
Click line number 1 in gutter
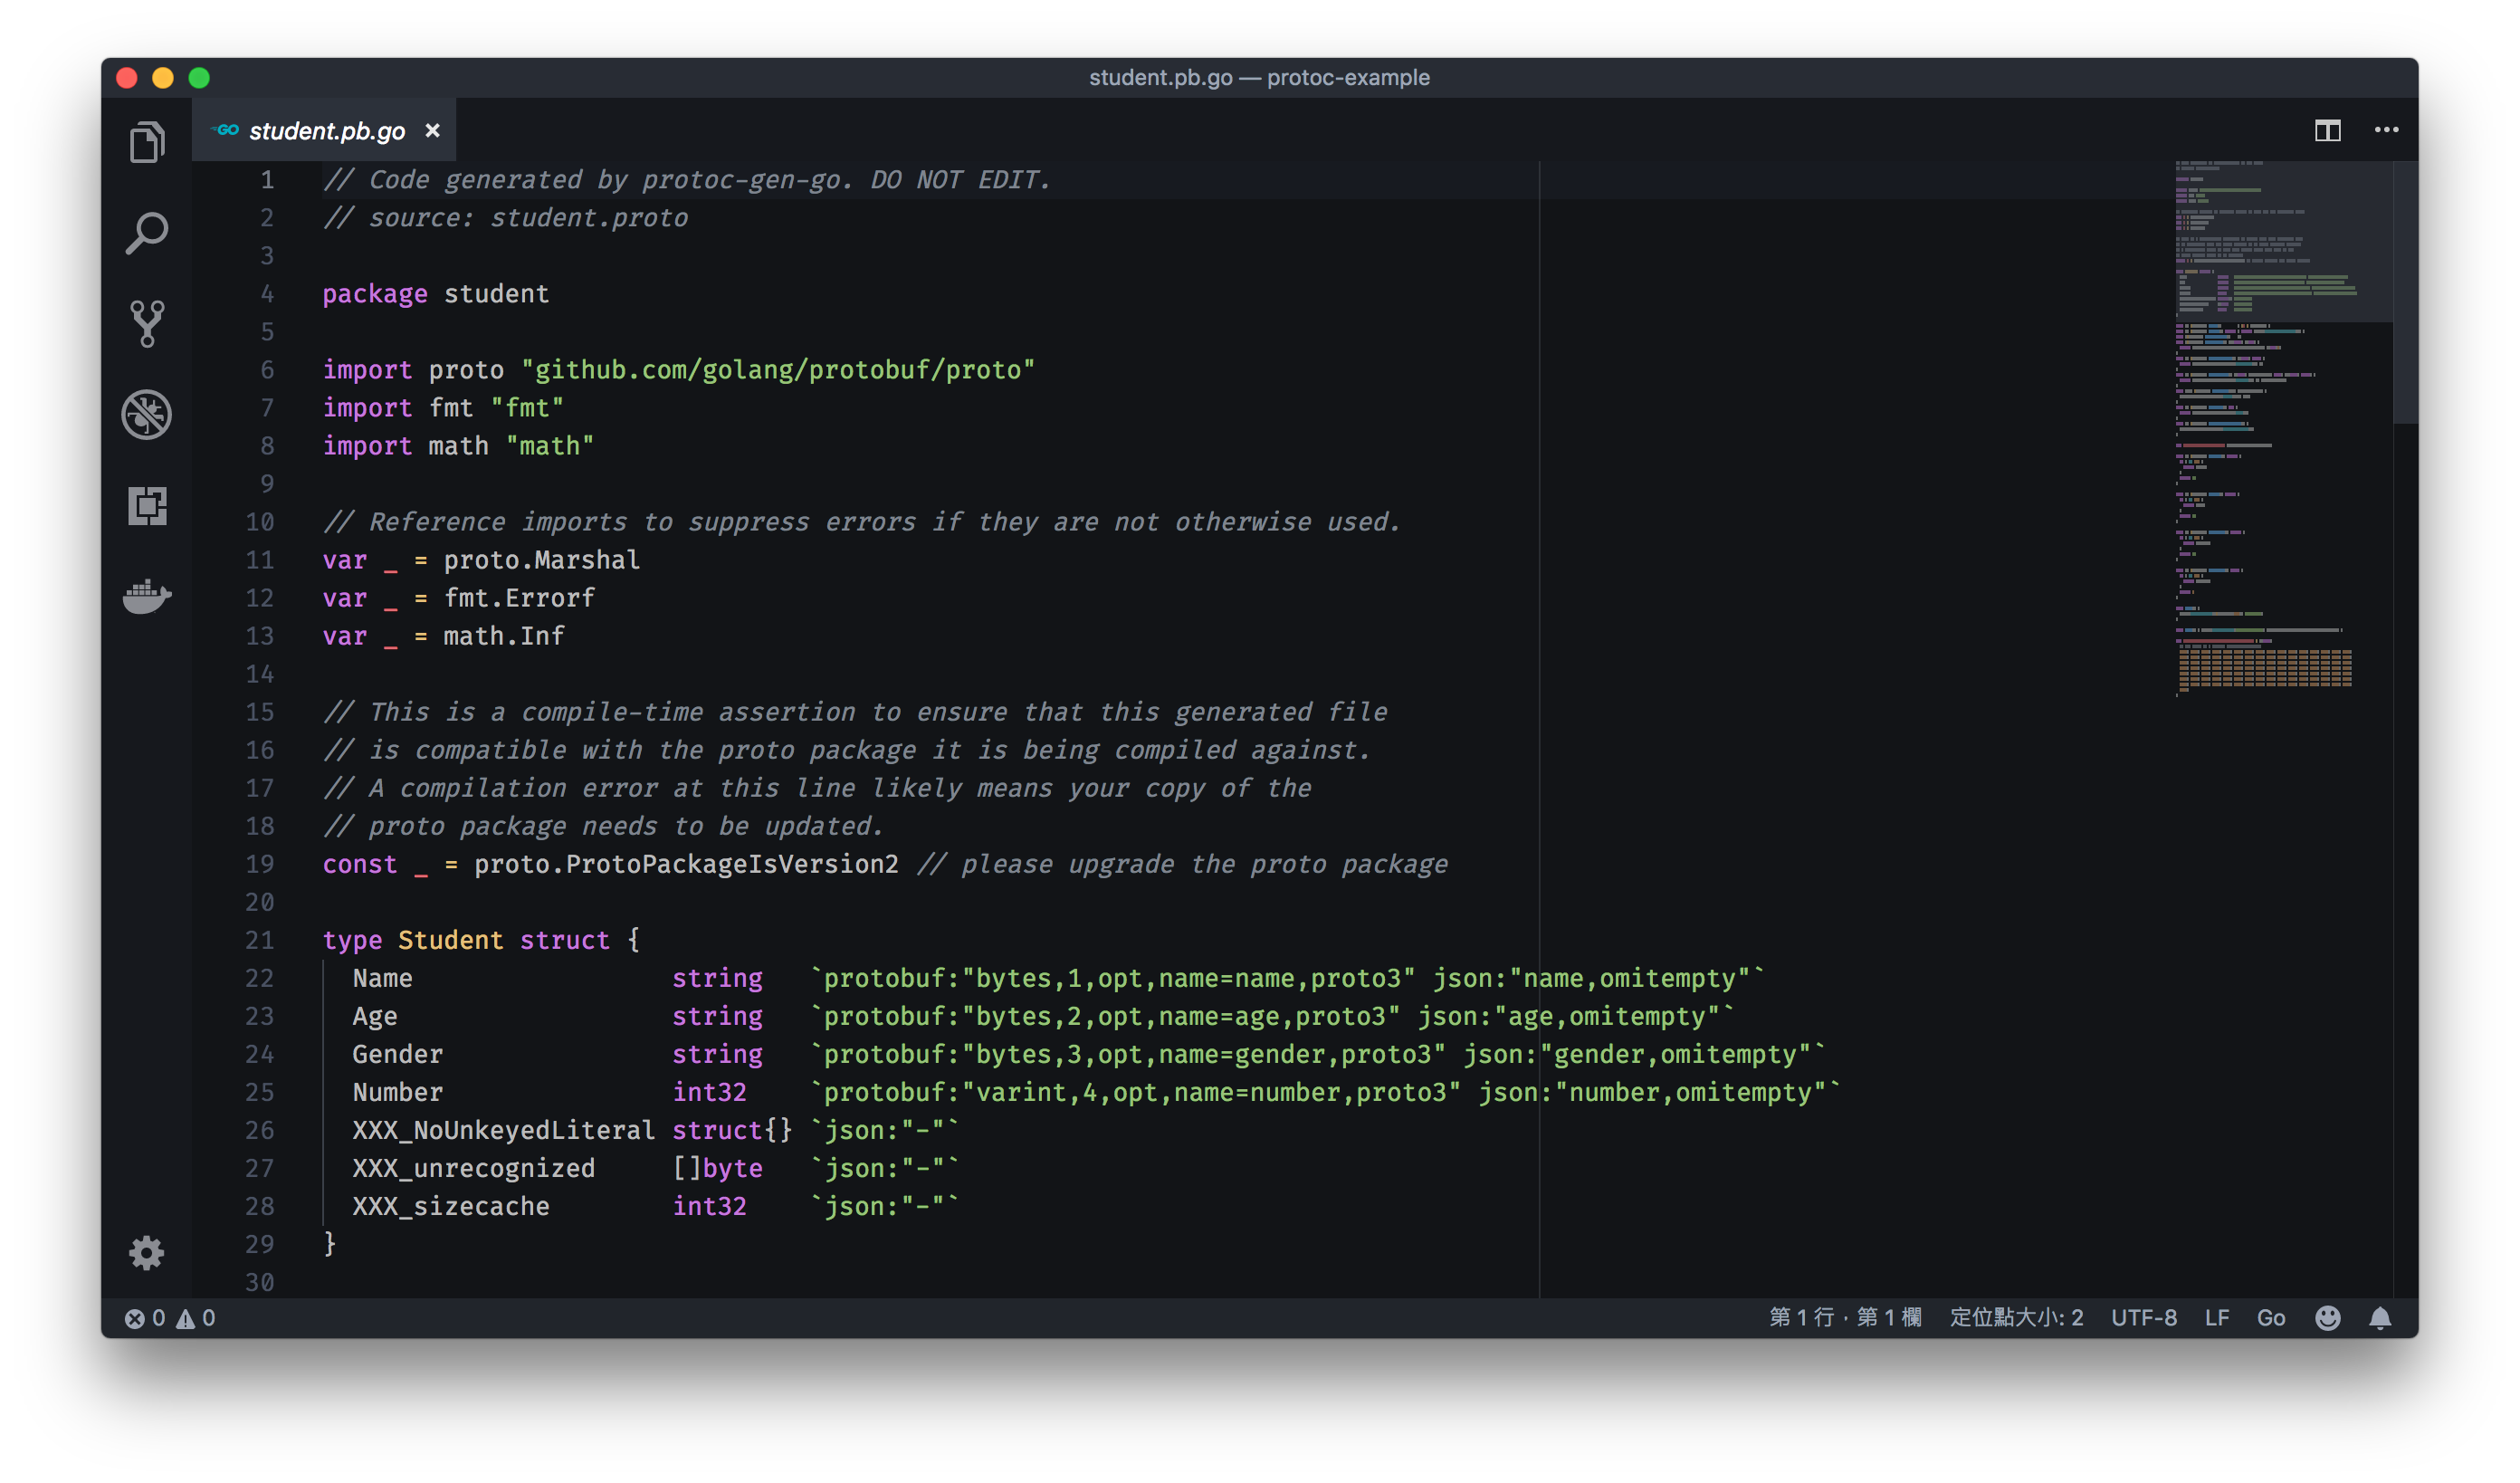coord(266,180)
